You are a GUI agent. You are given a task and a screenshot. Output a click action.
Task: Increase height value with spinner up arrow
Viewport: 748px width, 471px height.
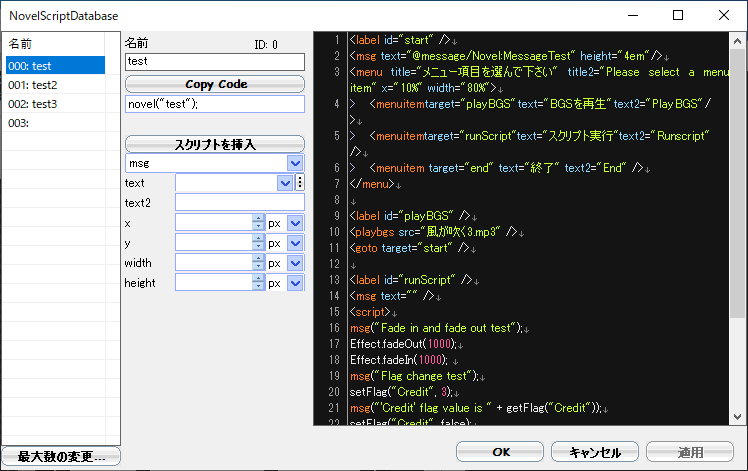pos(258,278)
